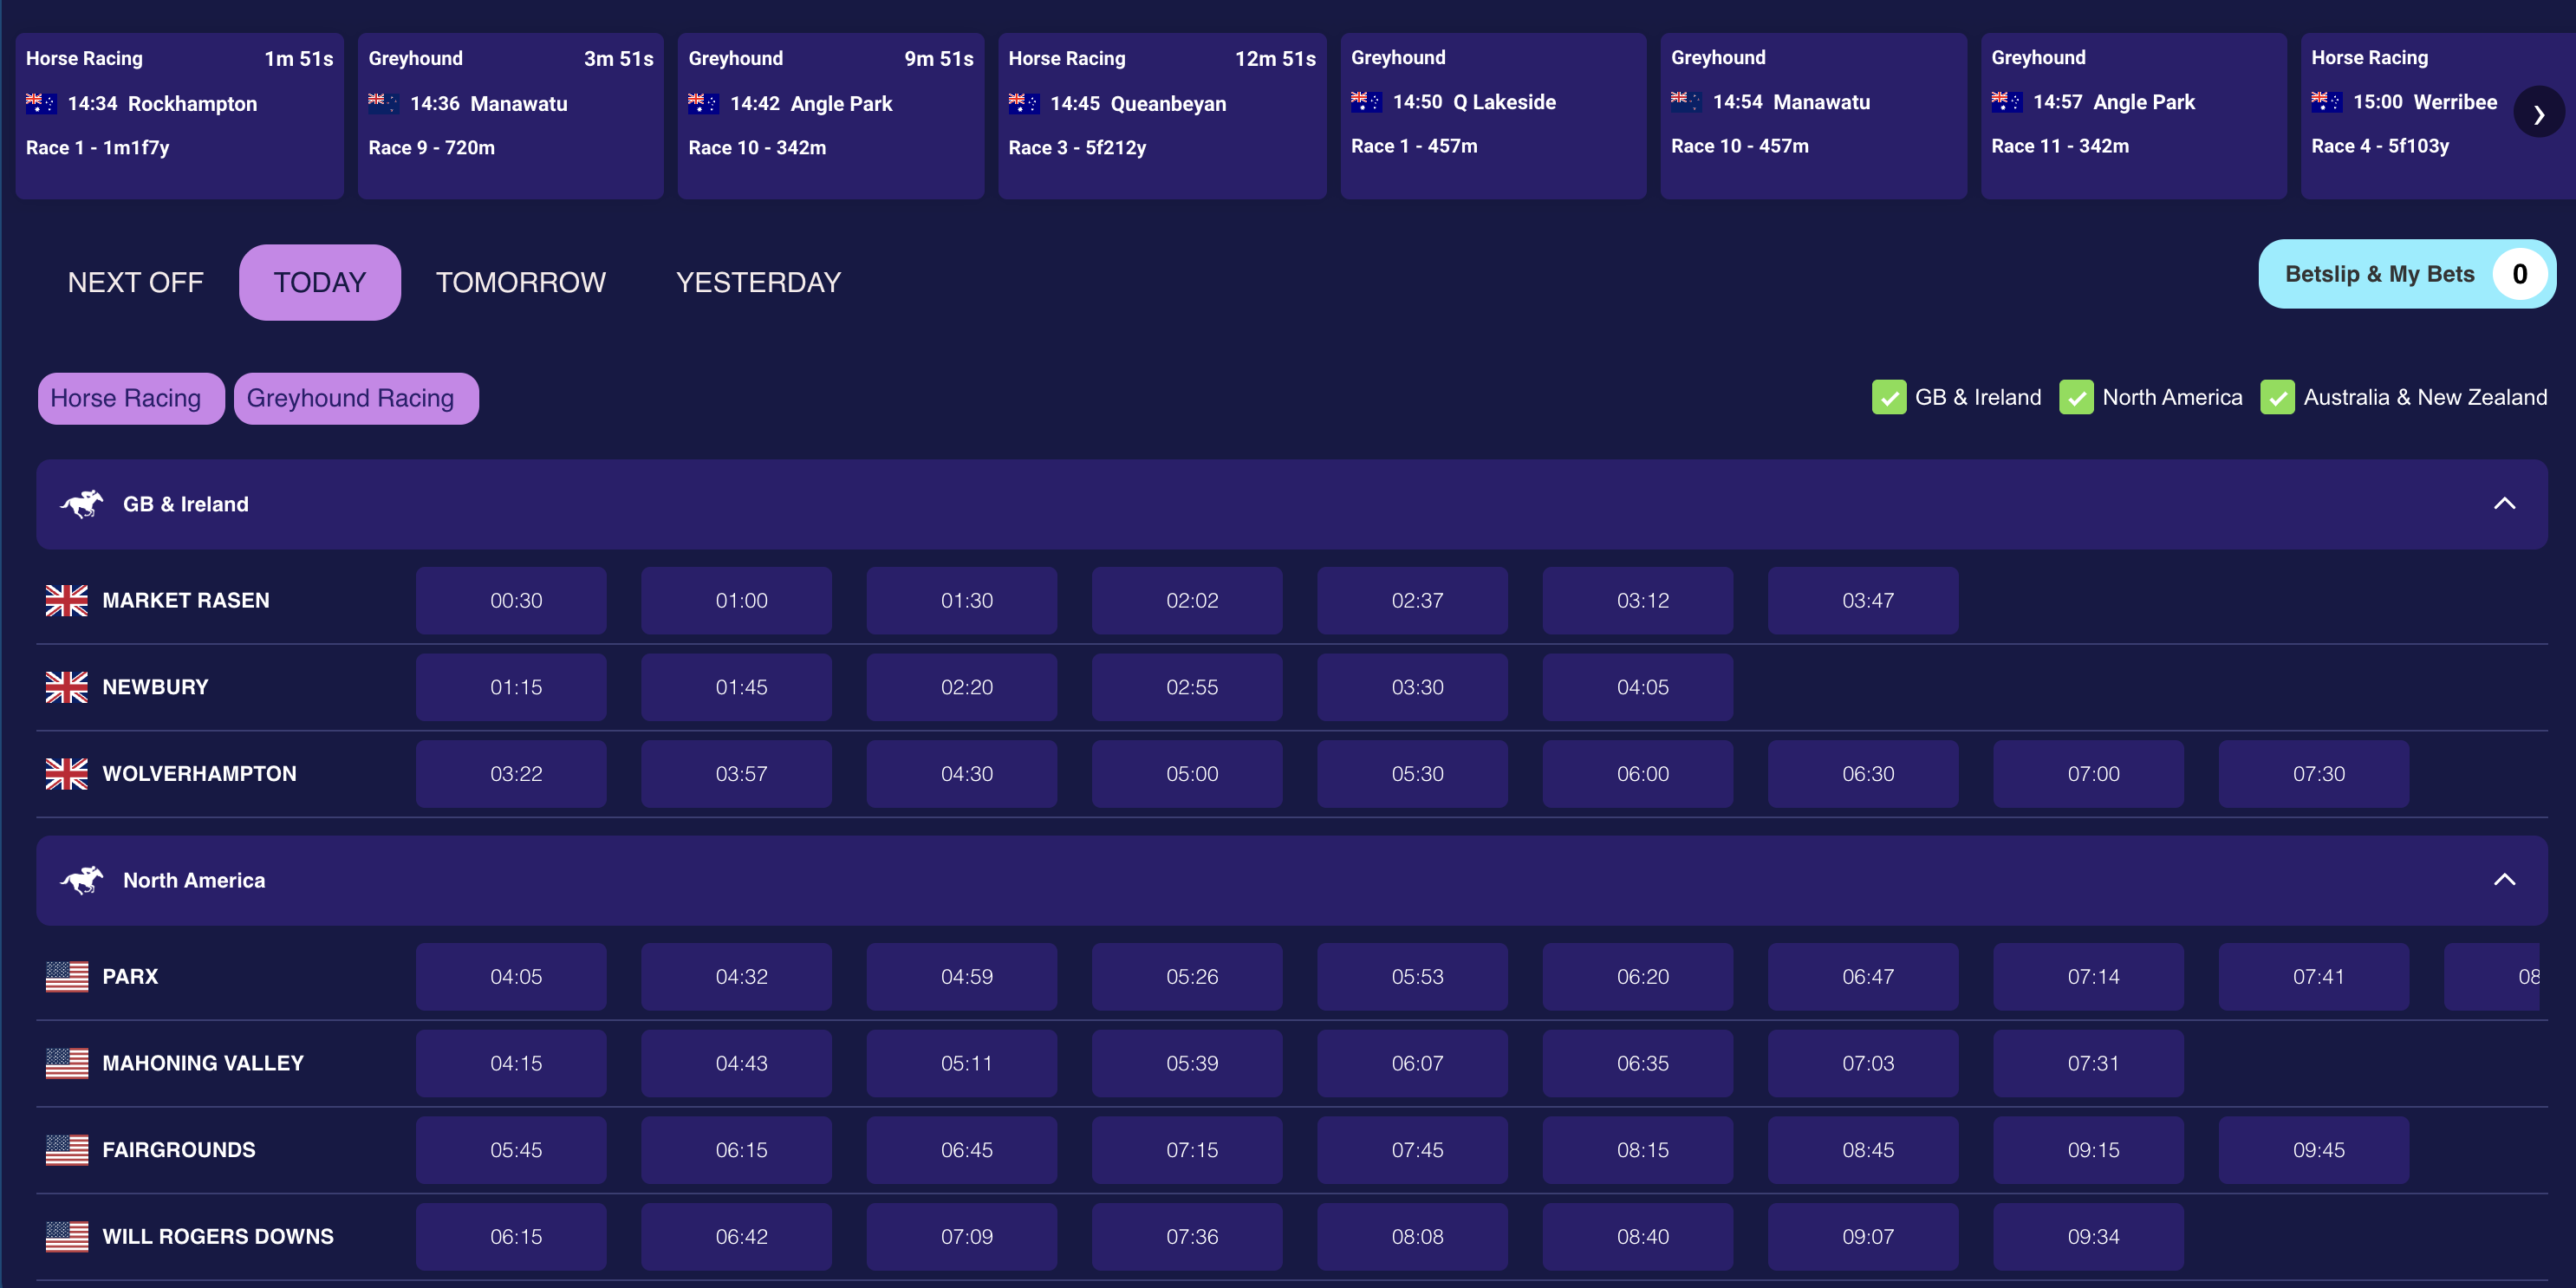Disable the North America filter checkbox

click(2077, 397)
